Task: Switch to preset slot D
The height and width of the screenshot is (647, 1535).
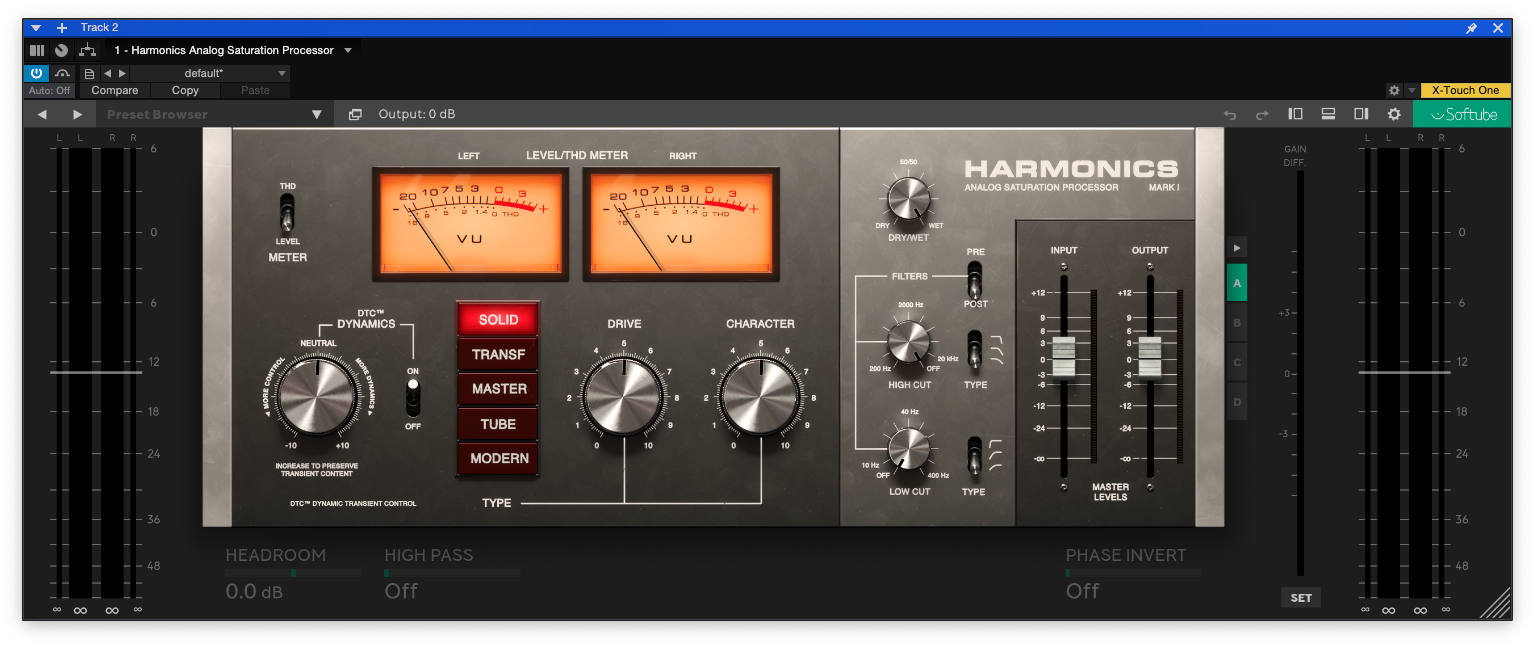Action: point(1237,401)
